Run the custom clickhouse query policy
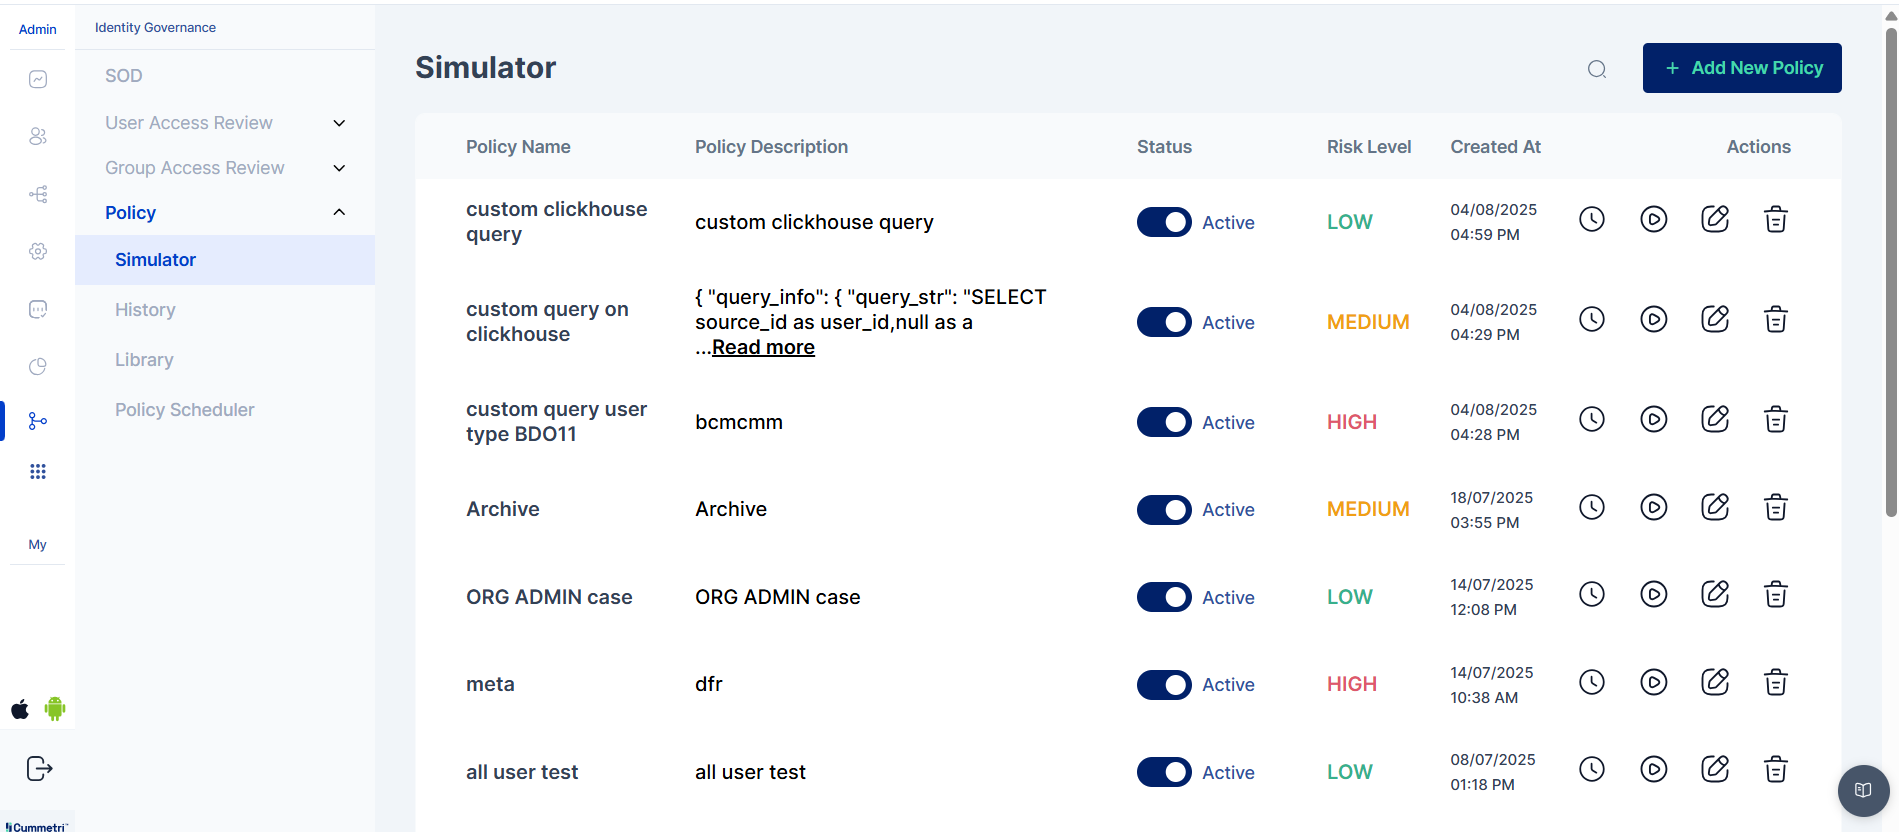This screenshot has width=1899, height=832. [x=1653, y=219]
